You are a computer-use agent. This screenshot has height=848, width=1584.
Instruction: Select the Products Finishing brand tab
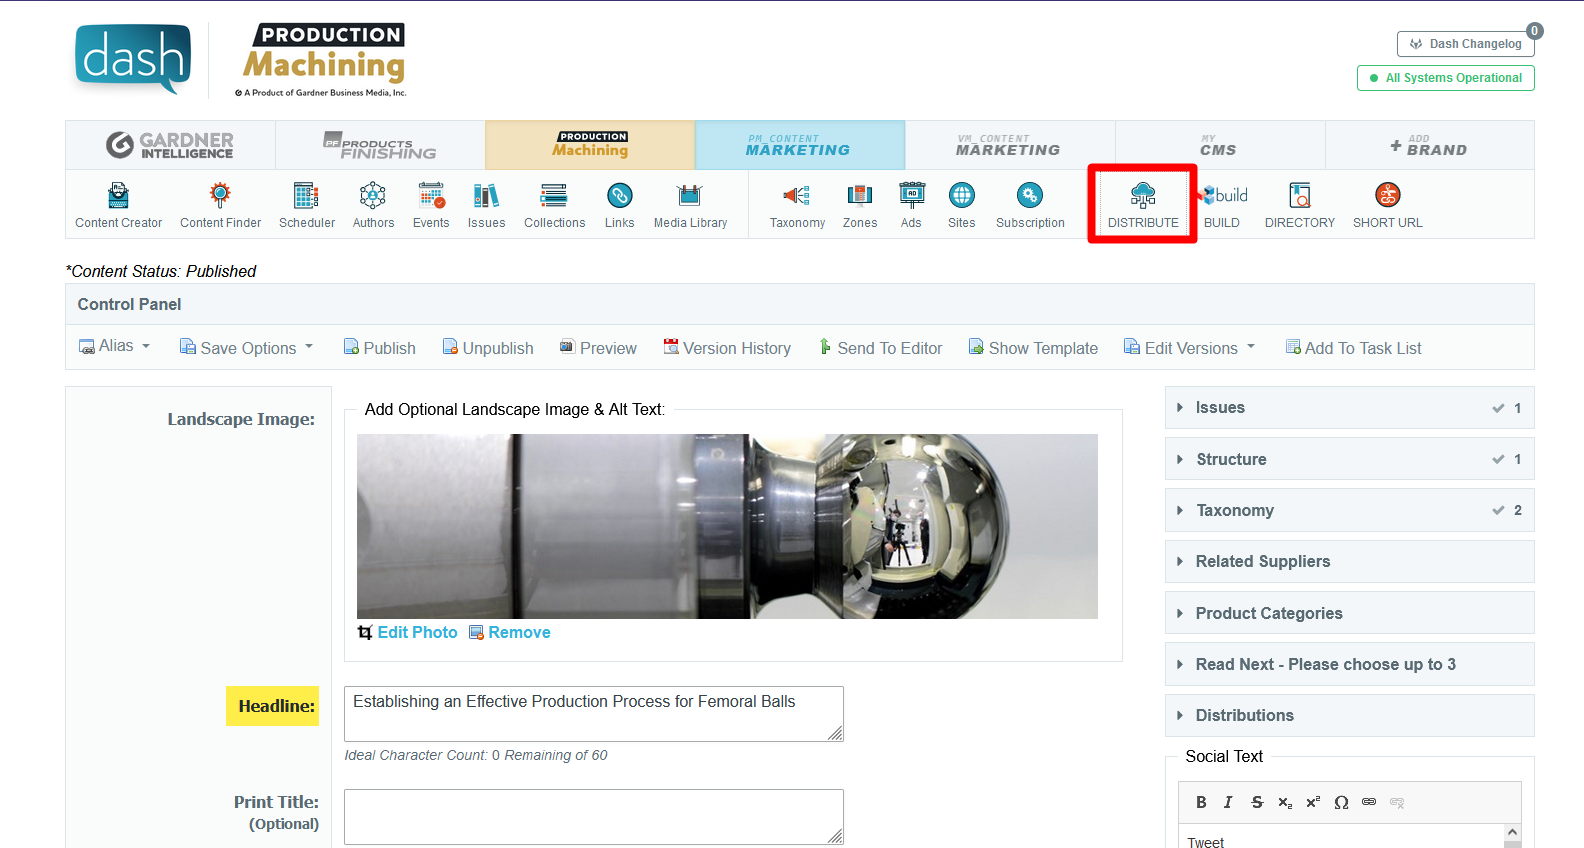(x=380, y=146)
